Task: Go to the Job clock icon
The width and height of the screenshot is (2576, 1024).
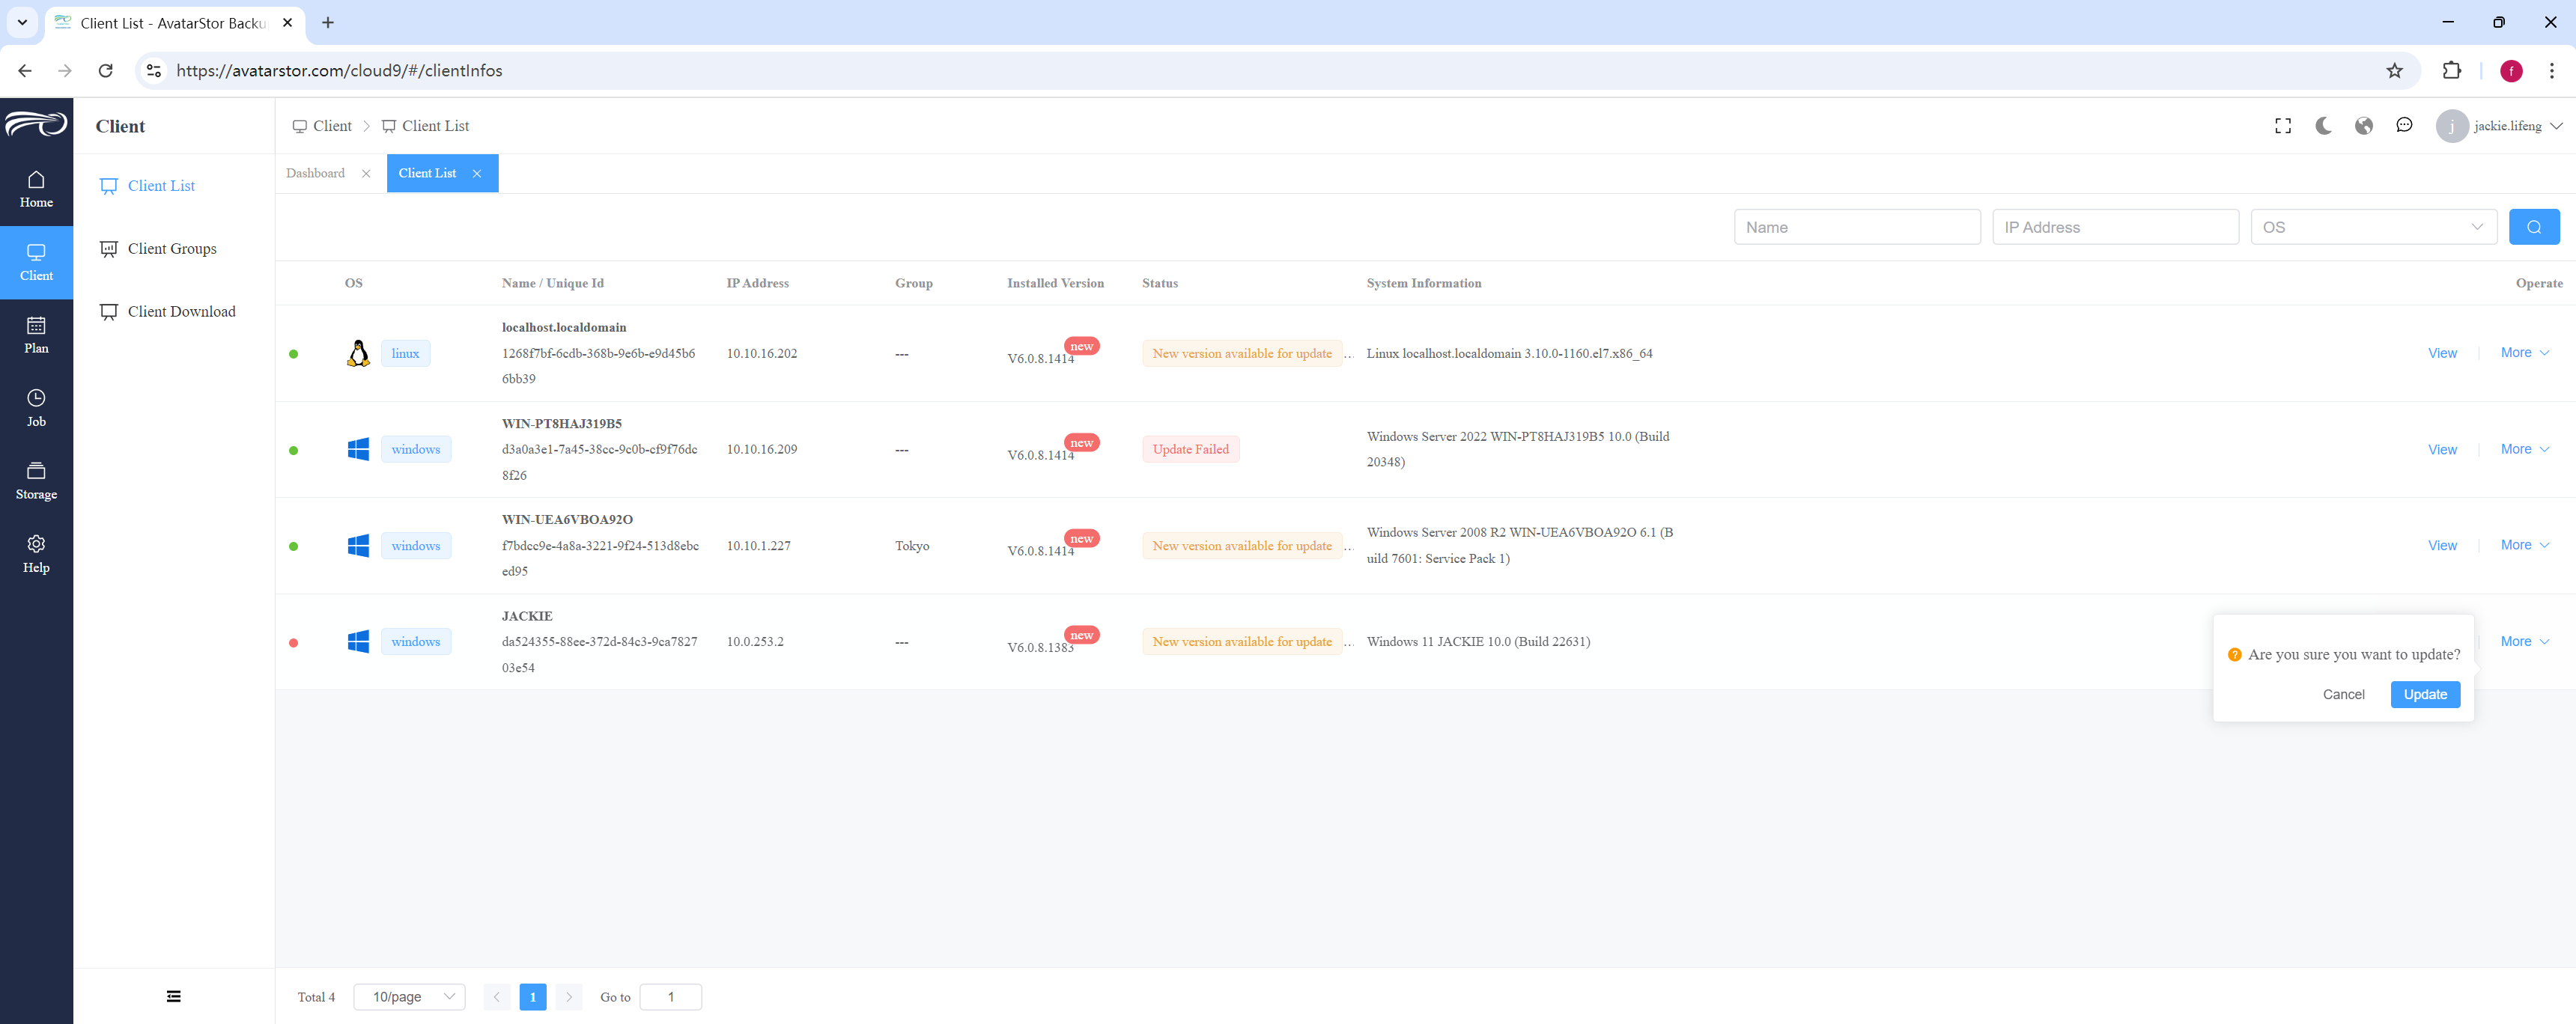Action: tap(36, 398)
